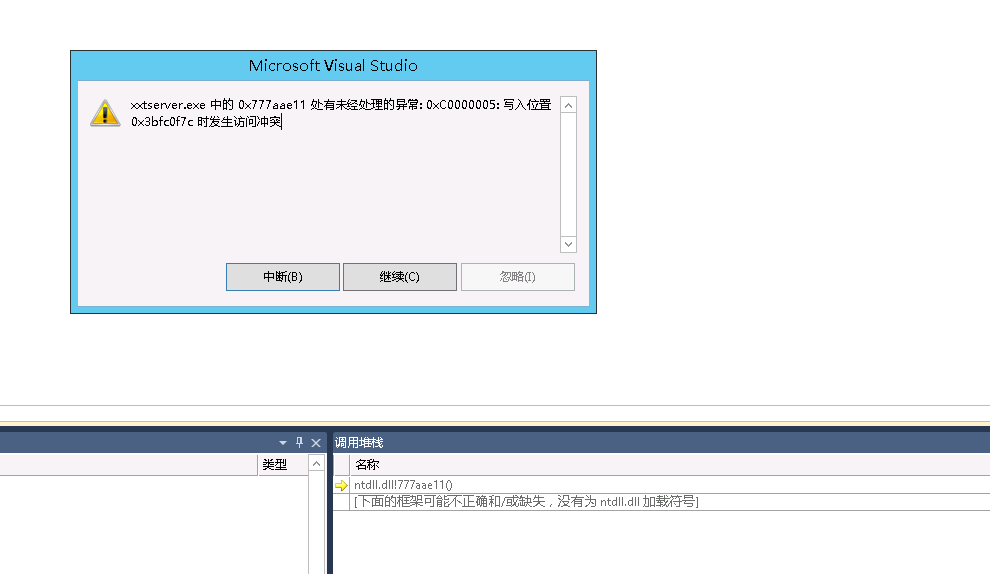The width and height of the screenshot is (990, 574).
Task: Select the ntdll.dll!777aae11() stack frame row
Action: (x=661, y=485)
